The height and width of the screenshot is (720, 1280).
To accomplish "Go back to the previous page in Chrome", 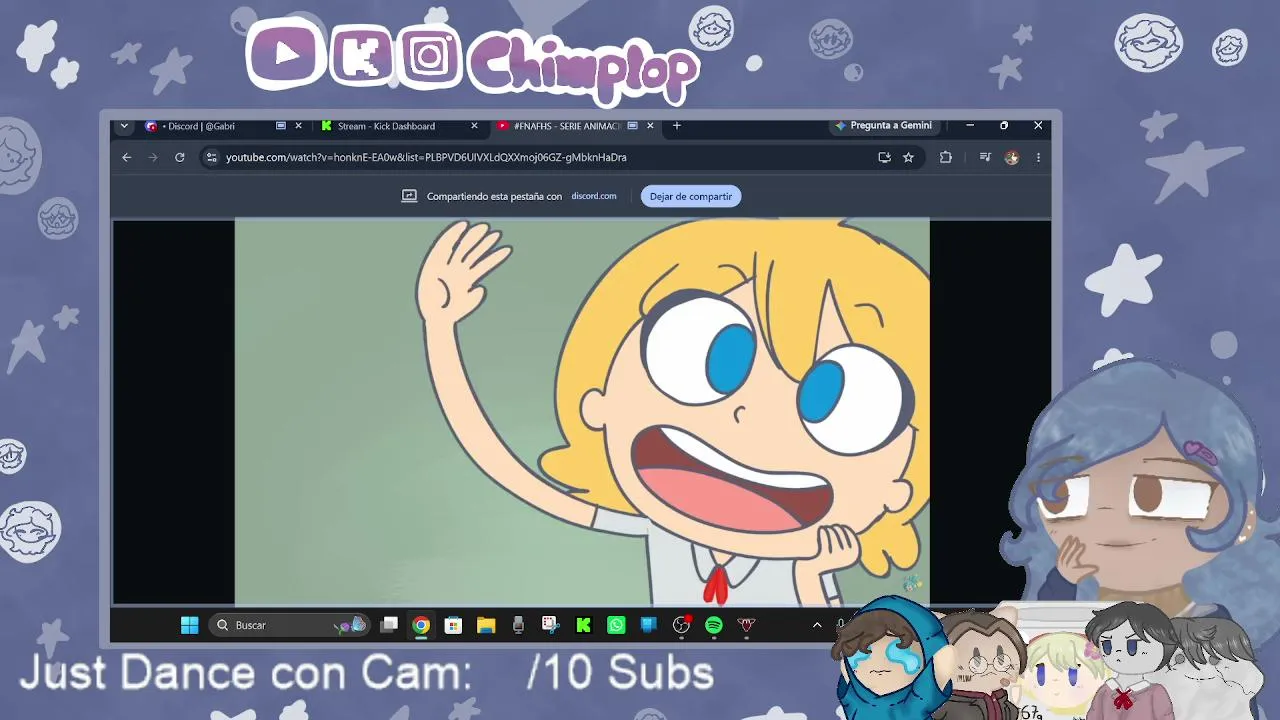I will tap(127, 157).
